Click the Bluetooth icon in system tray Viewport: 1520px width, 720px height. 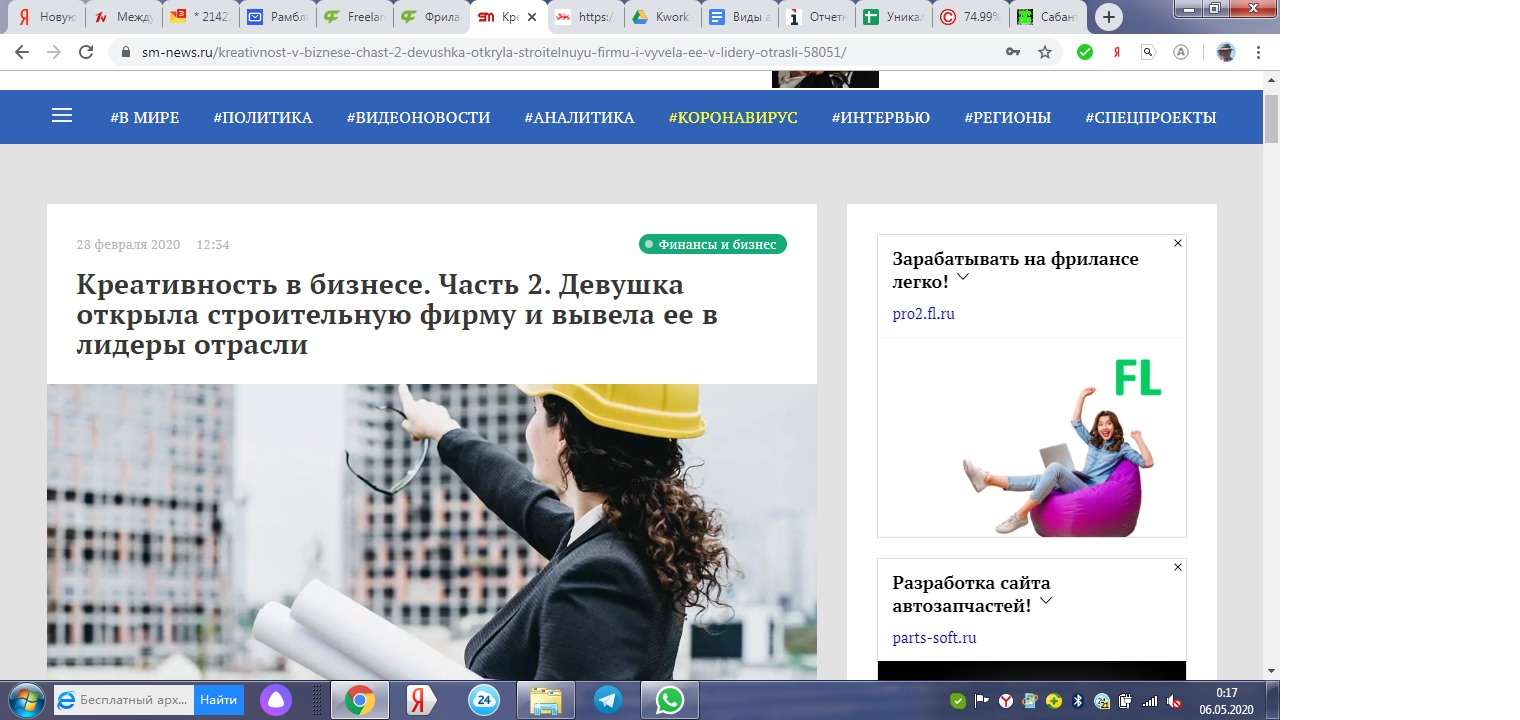[1078, 701]
